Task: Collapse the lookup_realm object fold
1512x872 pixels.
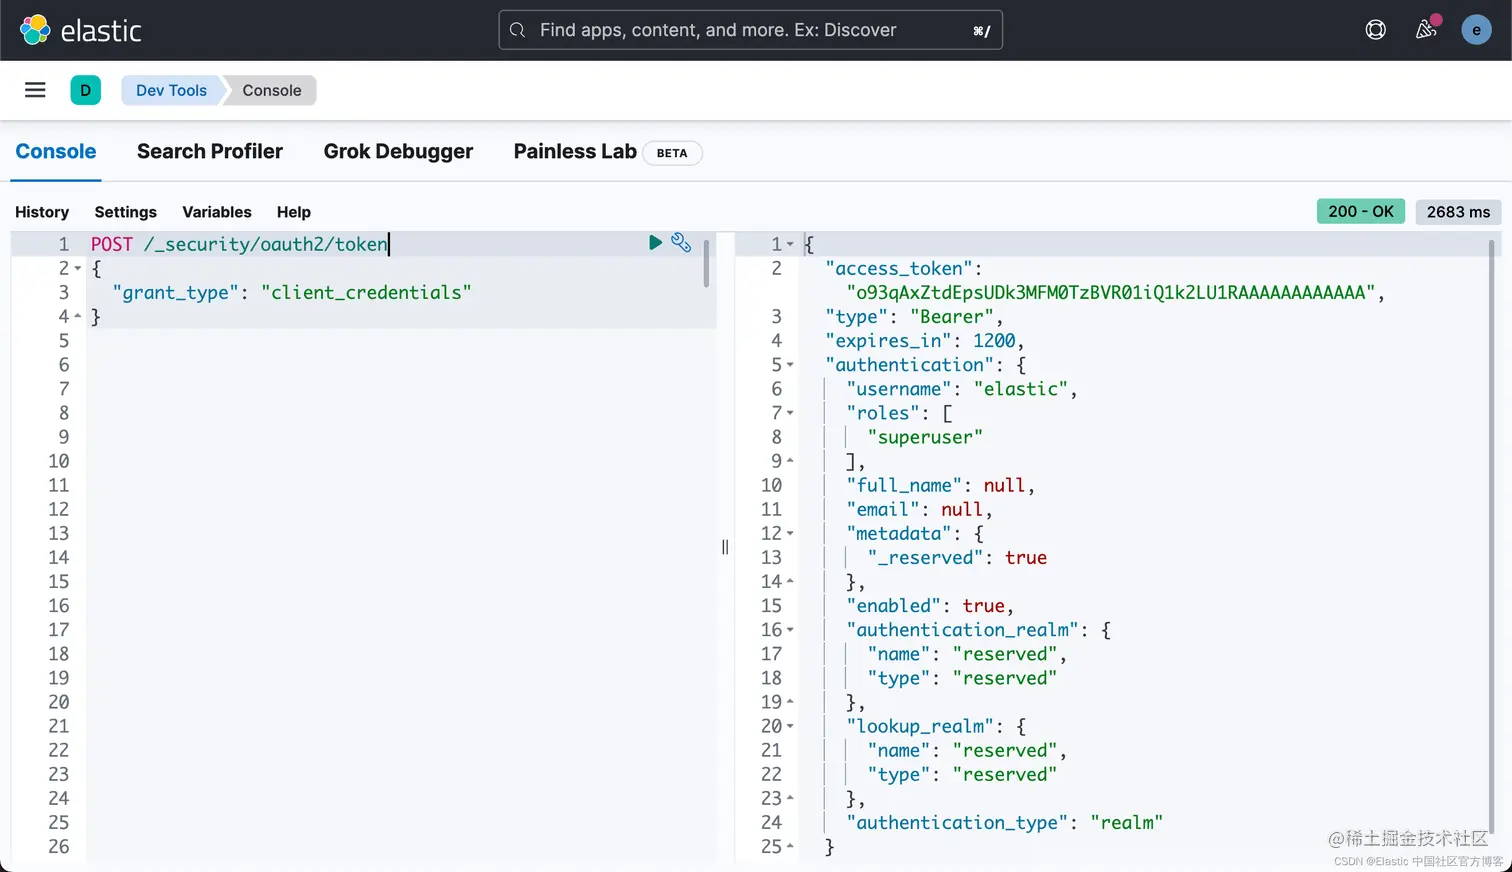Action: click(790, 727)
